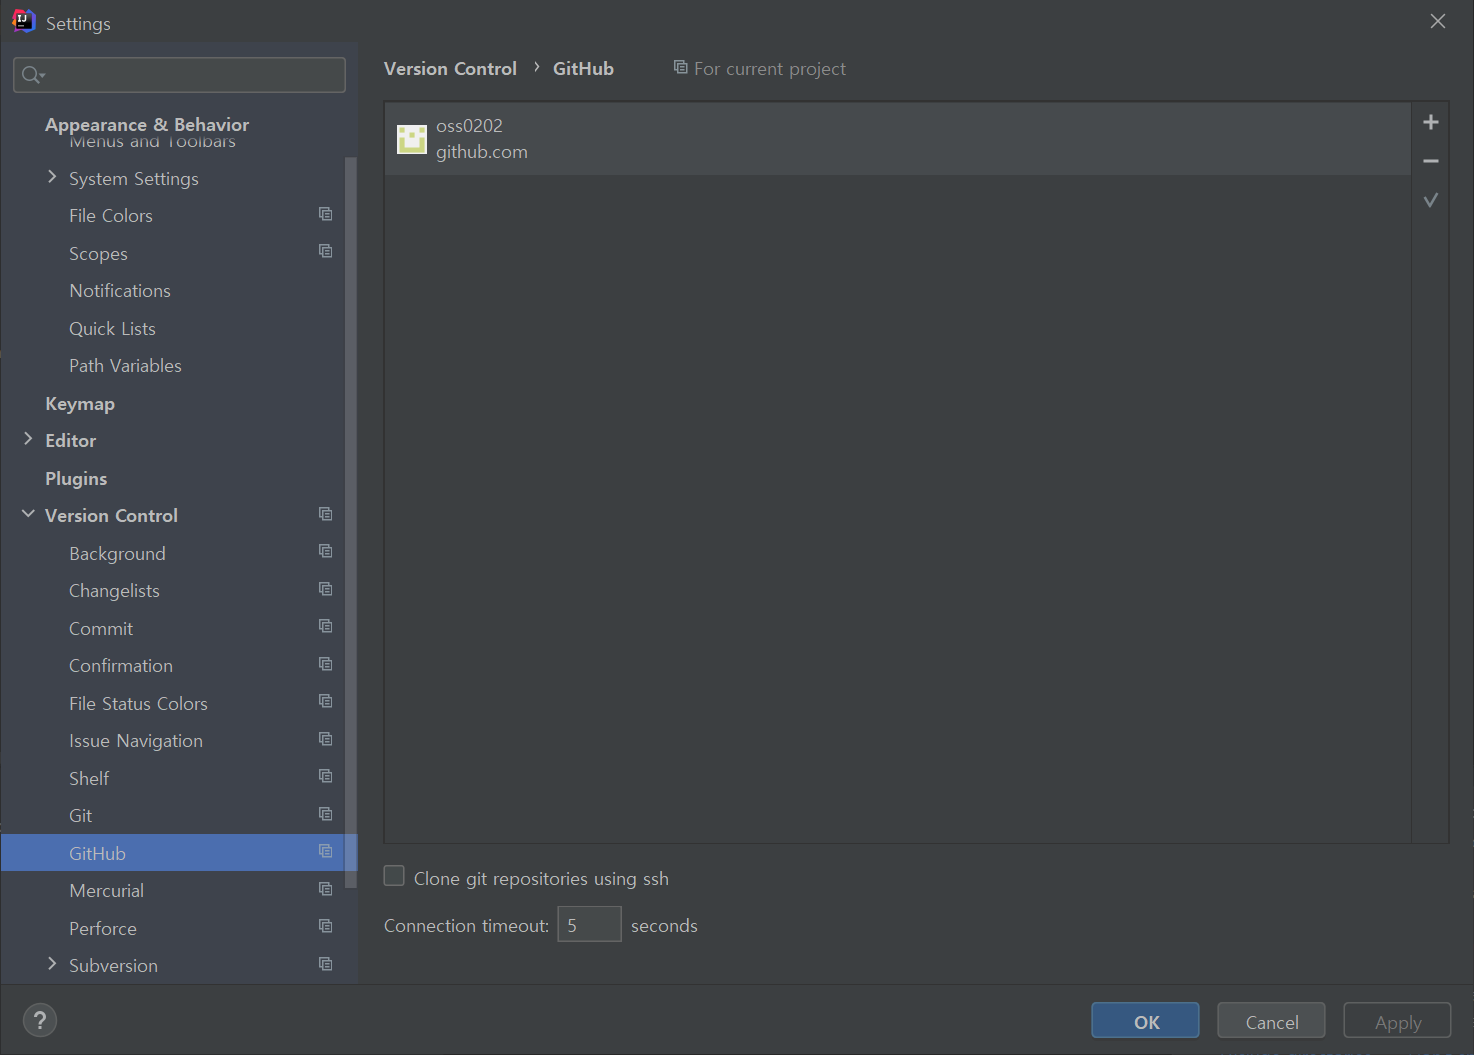The image size is (1474, 1055).
Task: Select Confirmation settings
Action: coord(121,666)
